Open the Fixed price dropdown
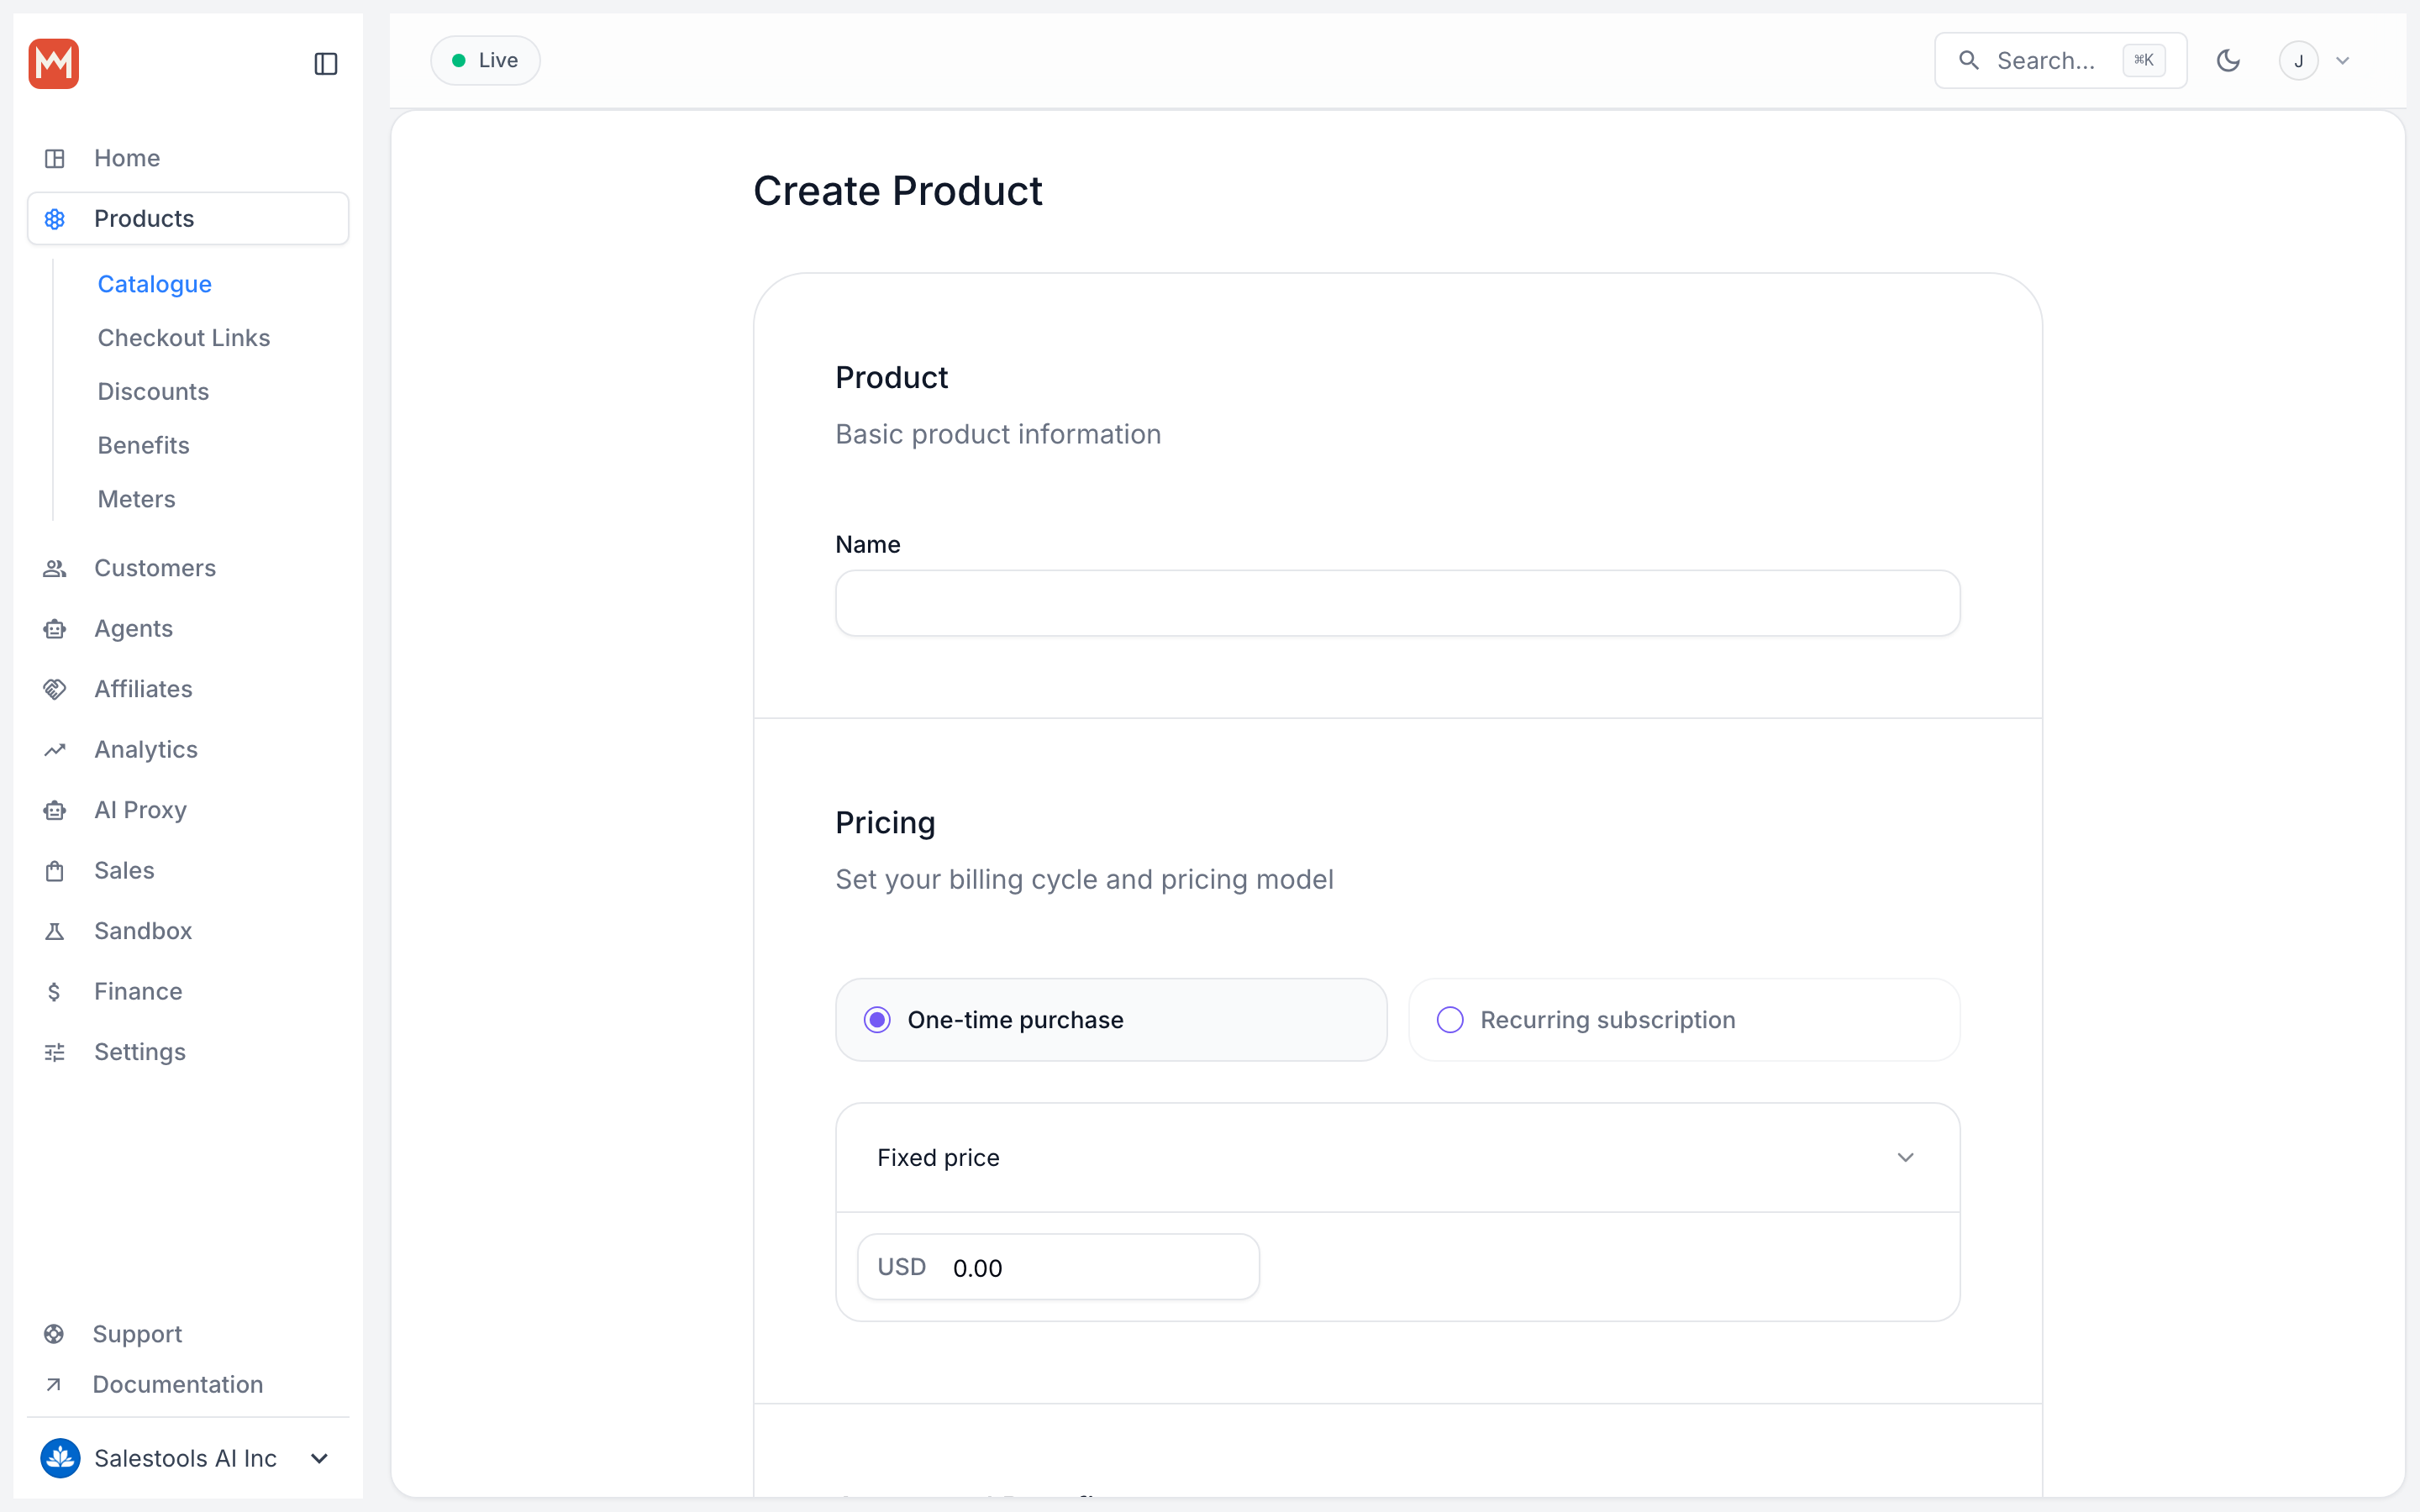 (1397, 1158)
